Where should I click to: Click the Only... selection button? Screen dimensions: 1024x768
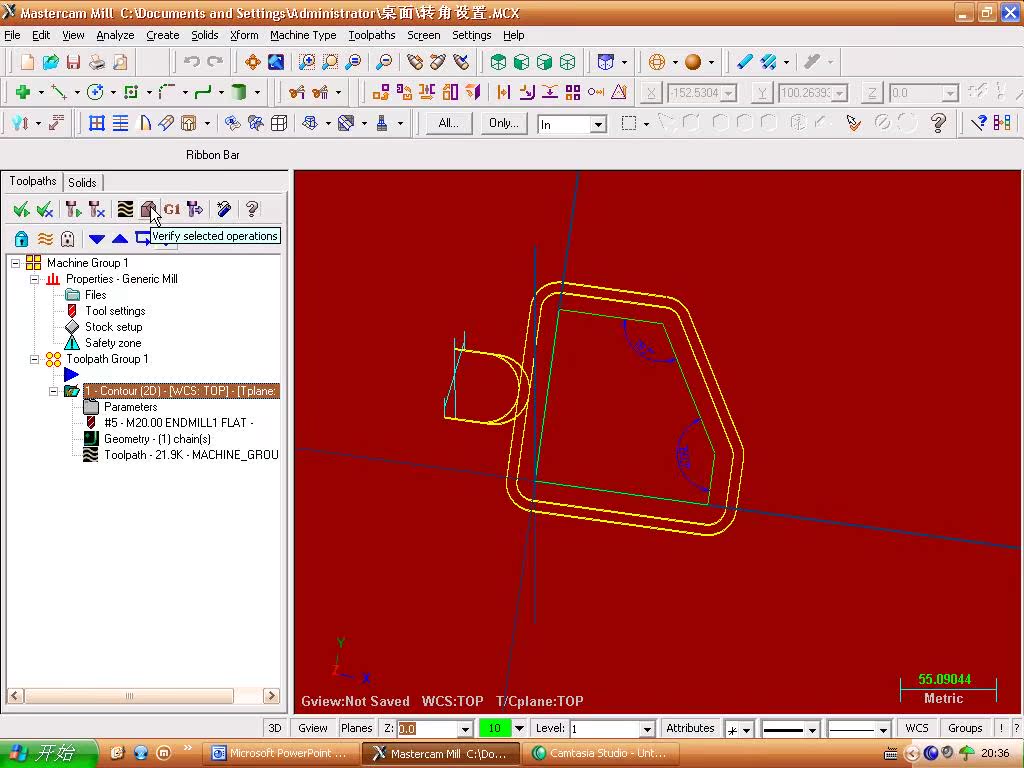tap(504, 123)
